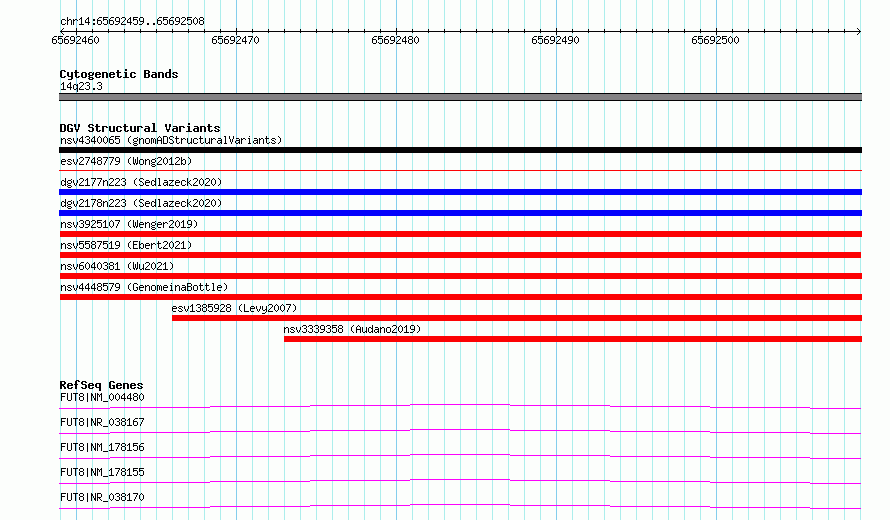This screenshot has height=520, width=890.
Task: Click the DGV Structural Variants track title
Action: pos(140,128)
